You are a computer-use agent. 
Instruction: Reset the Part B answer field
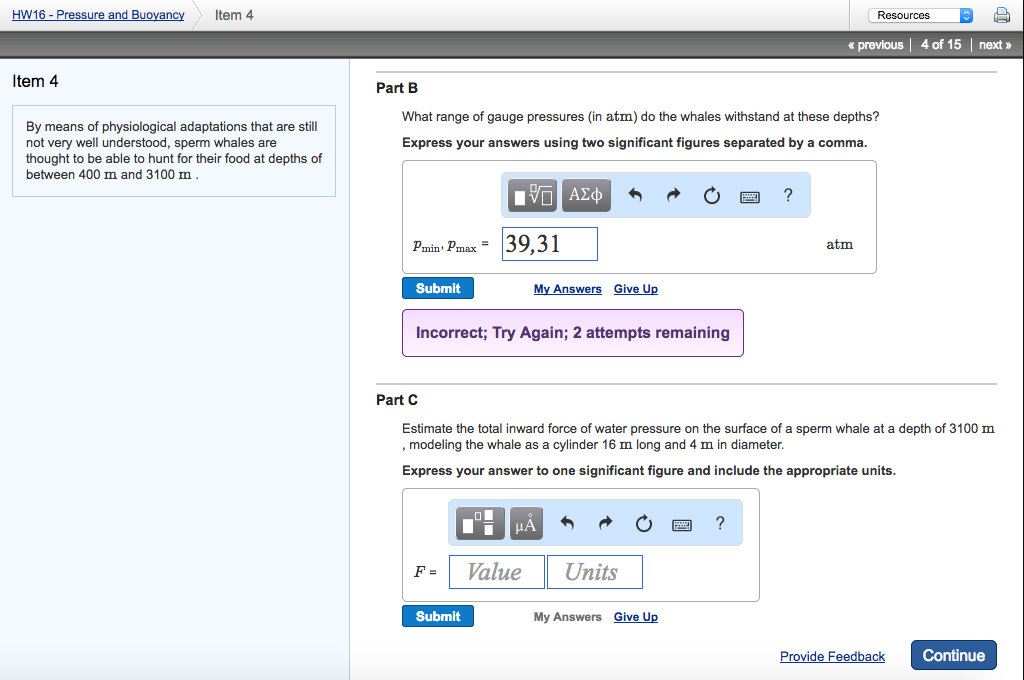point(711,195)
